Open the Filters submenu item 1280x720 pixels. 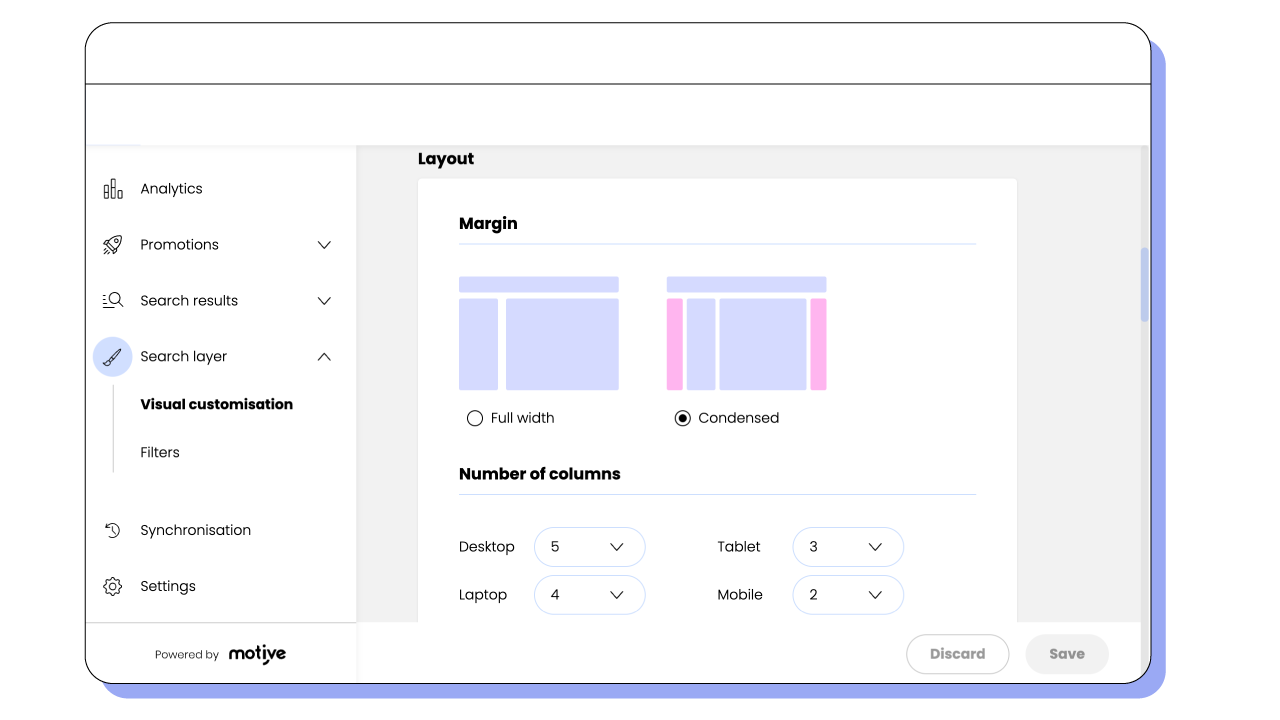160,453
